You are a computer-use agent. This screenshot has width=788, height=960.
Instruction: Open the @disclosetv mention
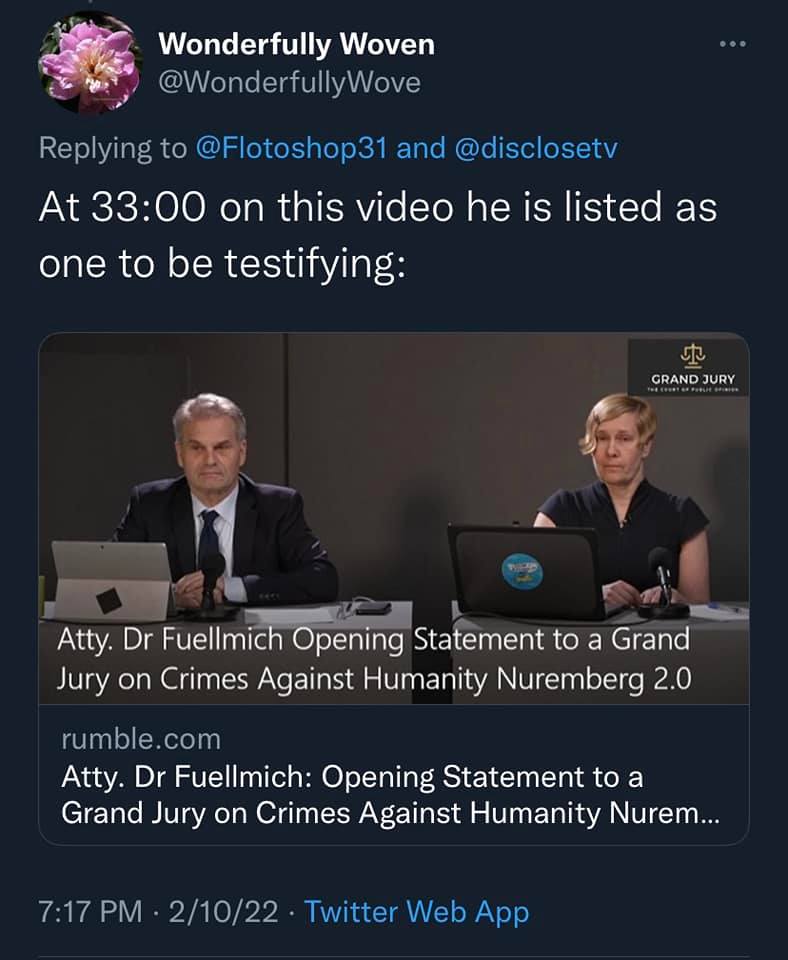pyautogui.click(x=535, y=149)
